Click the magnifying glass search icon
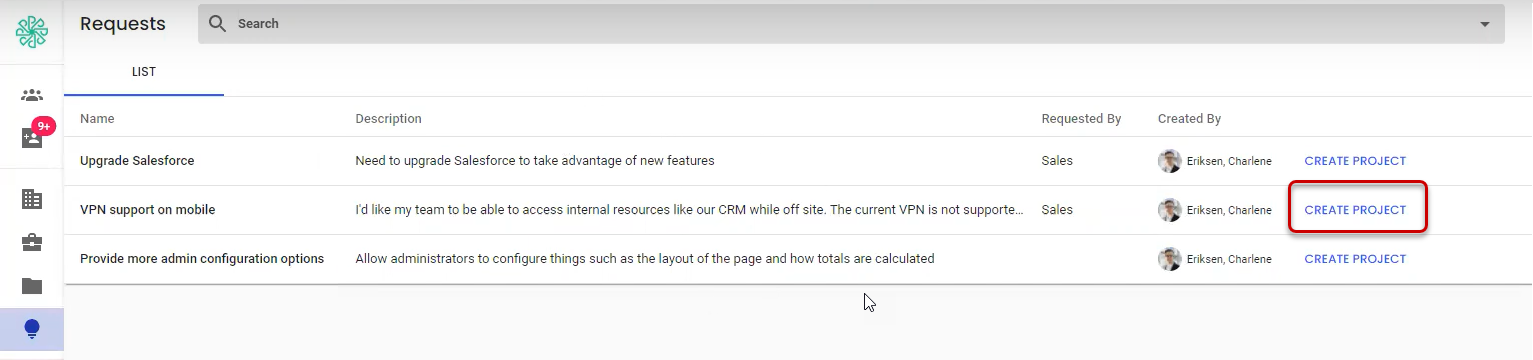Screen dimensions: 1533x360 [217, 24]
